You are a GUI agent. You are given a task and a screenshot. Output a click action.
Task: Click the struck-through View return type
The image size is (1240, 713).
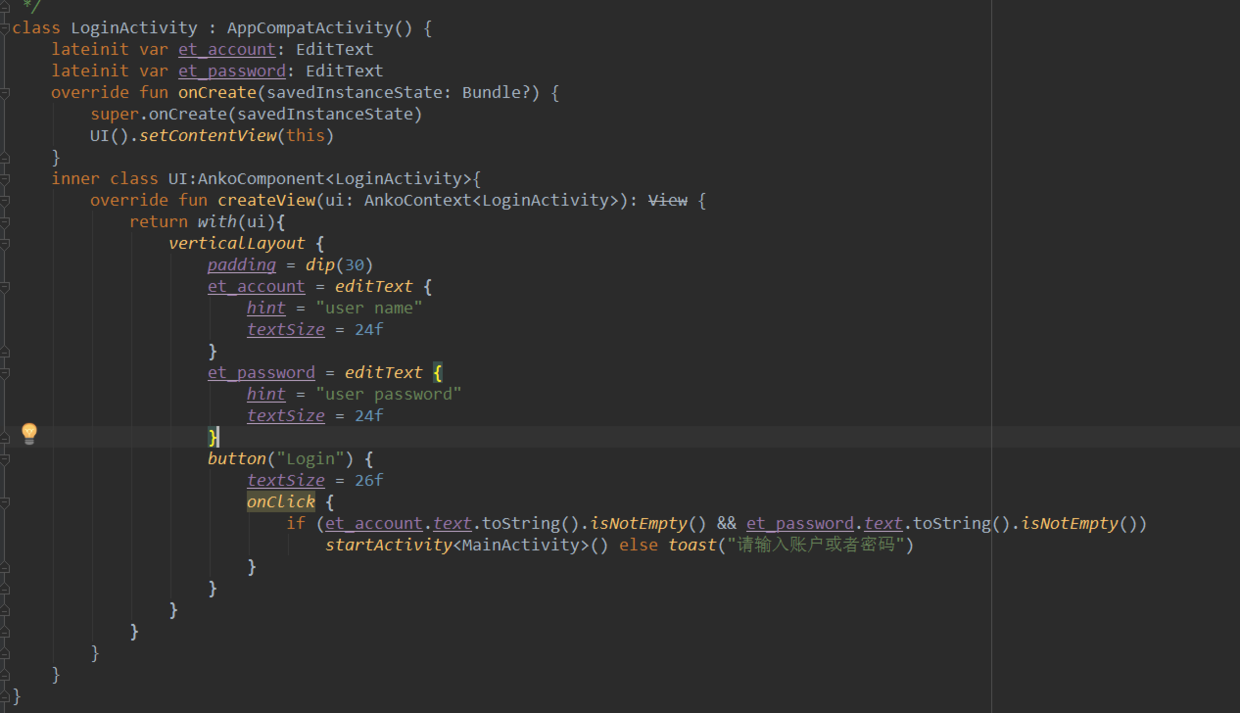[668, 200]
